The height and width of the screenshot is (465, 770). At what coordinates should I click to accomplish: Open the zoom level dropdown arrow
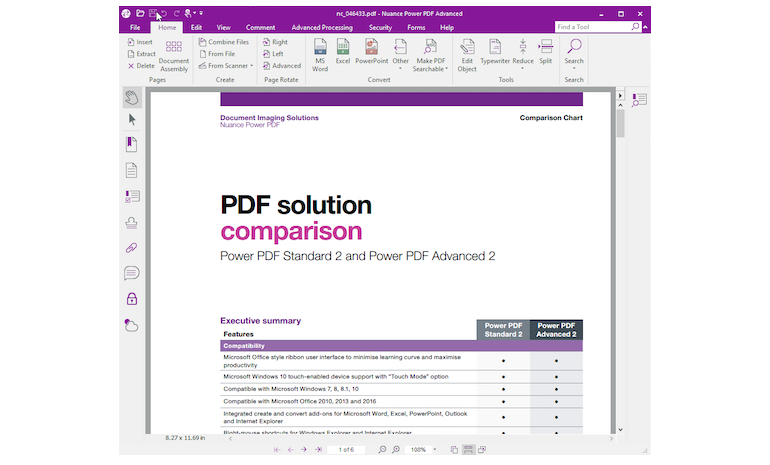click(435, 449)
